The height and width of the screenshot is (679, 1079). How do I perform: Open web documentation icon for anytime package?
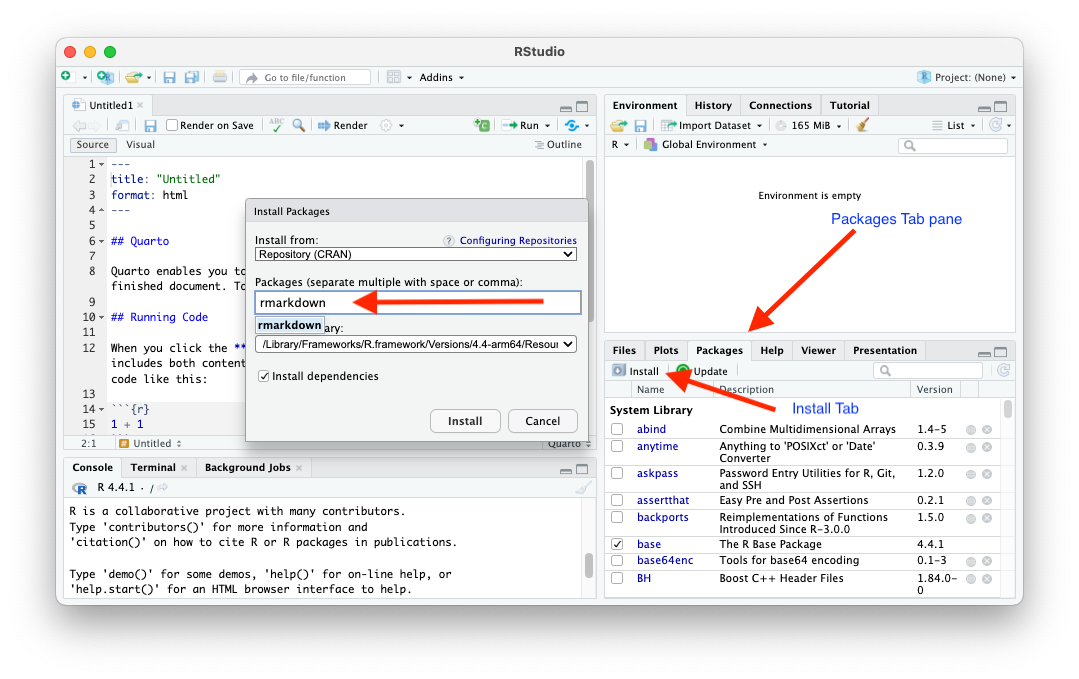(x=971, y=447)
